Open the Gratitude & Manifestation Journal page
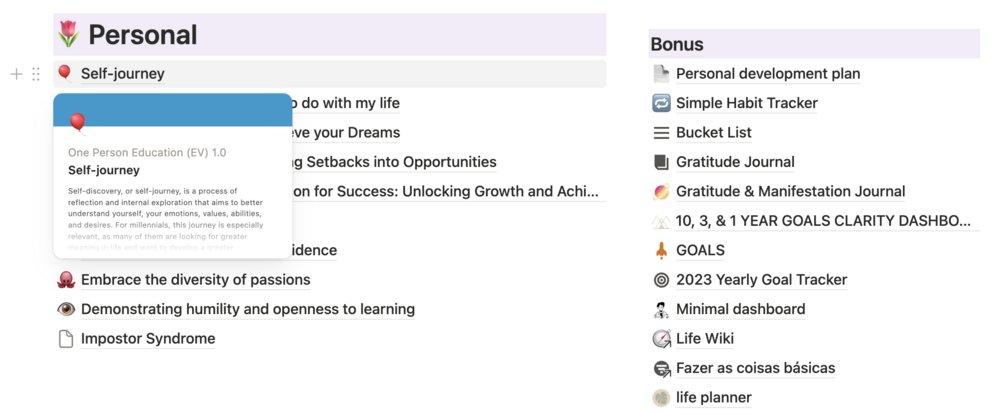This screenshot has height=413, width=1005. [790, 192]
